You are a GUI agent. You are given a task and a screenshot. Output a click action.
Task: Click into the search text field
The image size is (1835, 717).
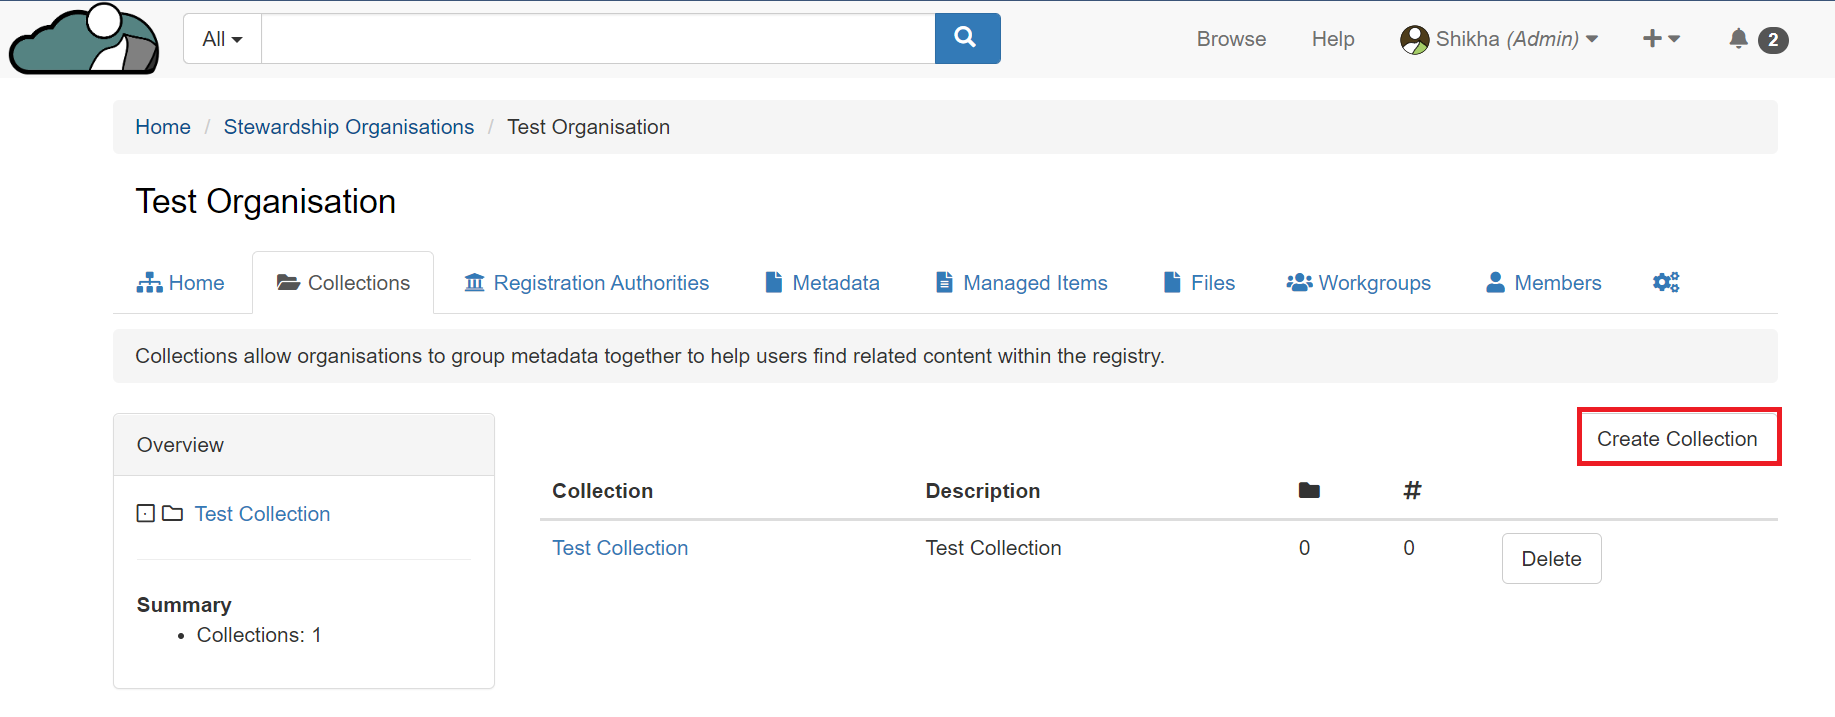click(x=598, y=39)
